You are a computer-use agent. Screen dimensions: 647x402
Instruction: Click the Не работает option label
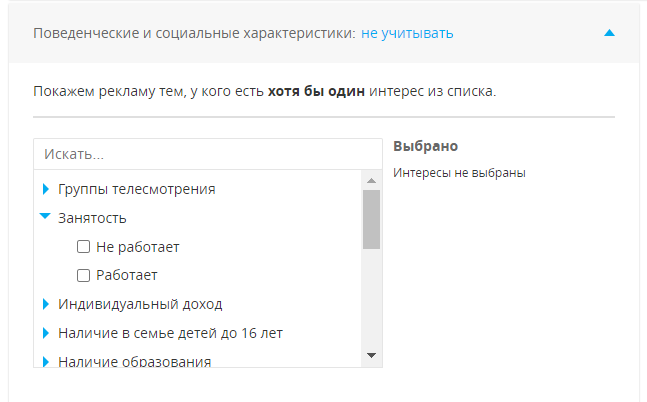pos(138,247)
